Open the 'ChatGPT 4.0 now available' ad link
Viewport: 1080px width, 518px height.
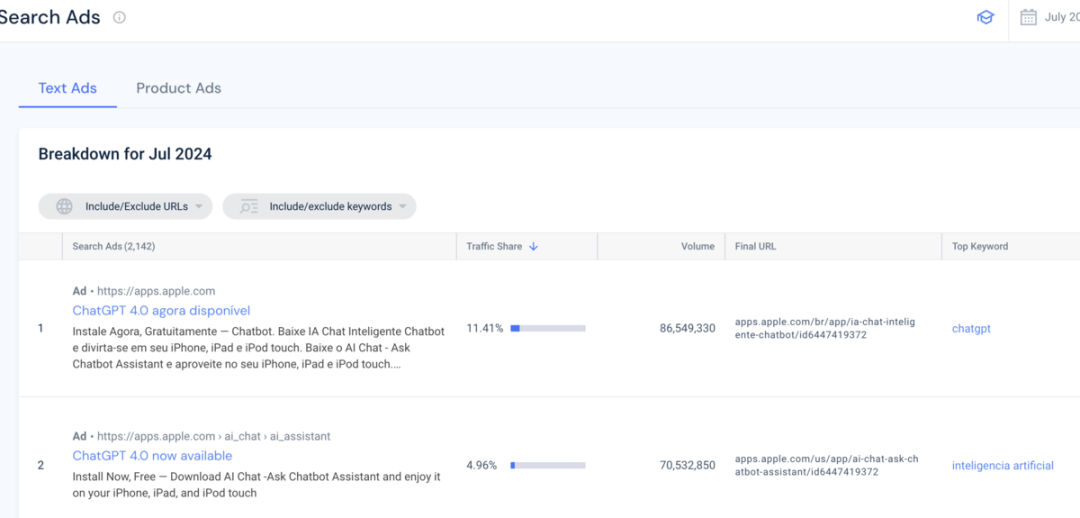pos(152,456)
